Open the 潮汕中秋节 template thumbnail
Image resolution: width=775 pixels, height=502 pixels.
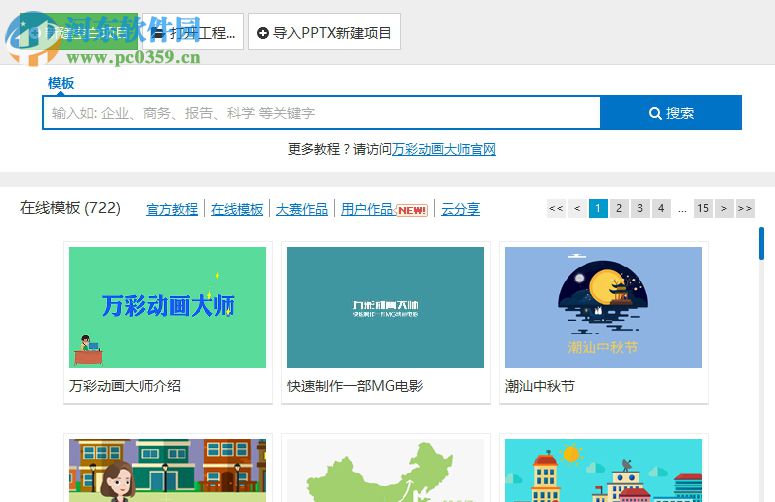click(x=603, y=307)
